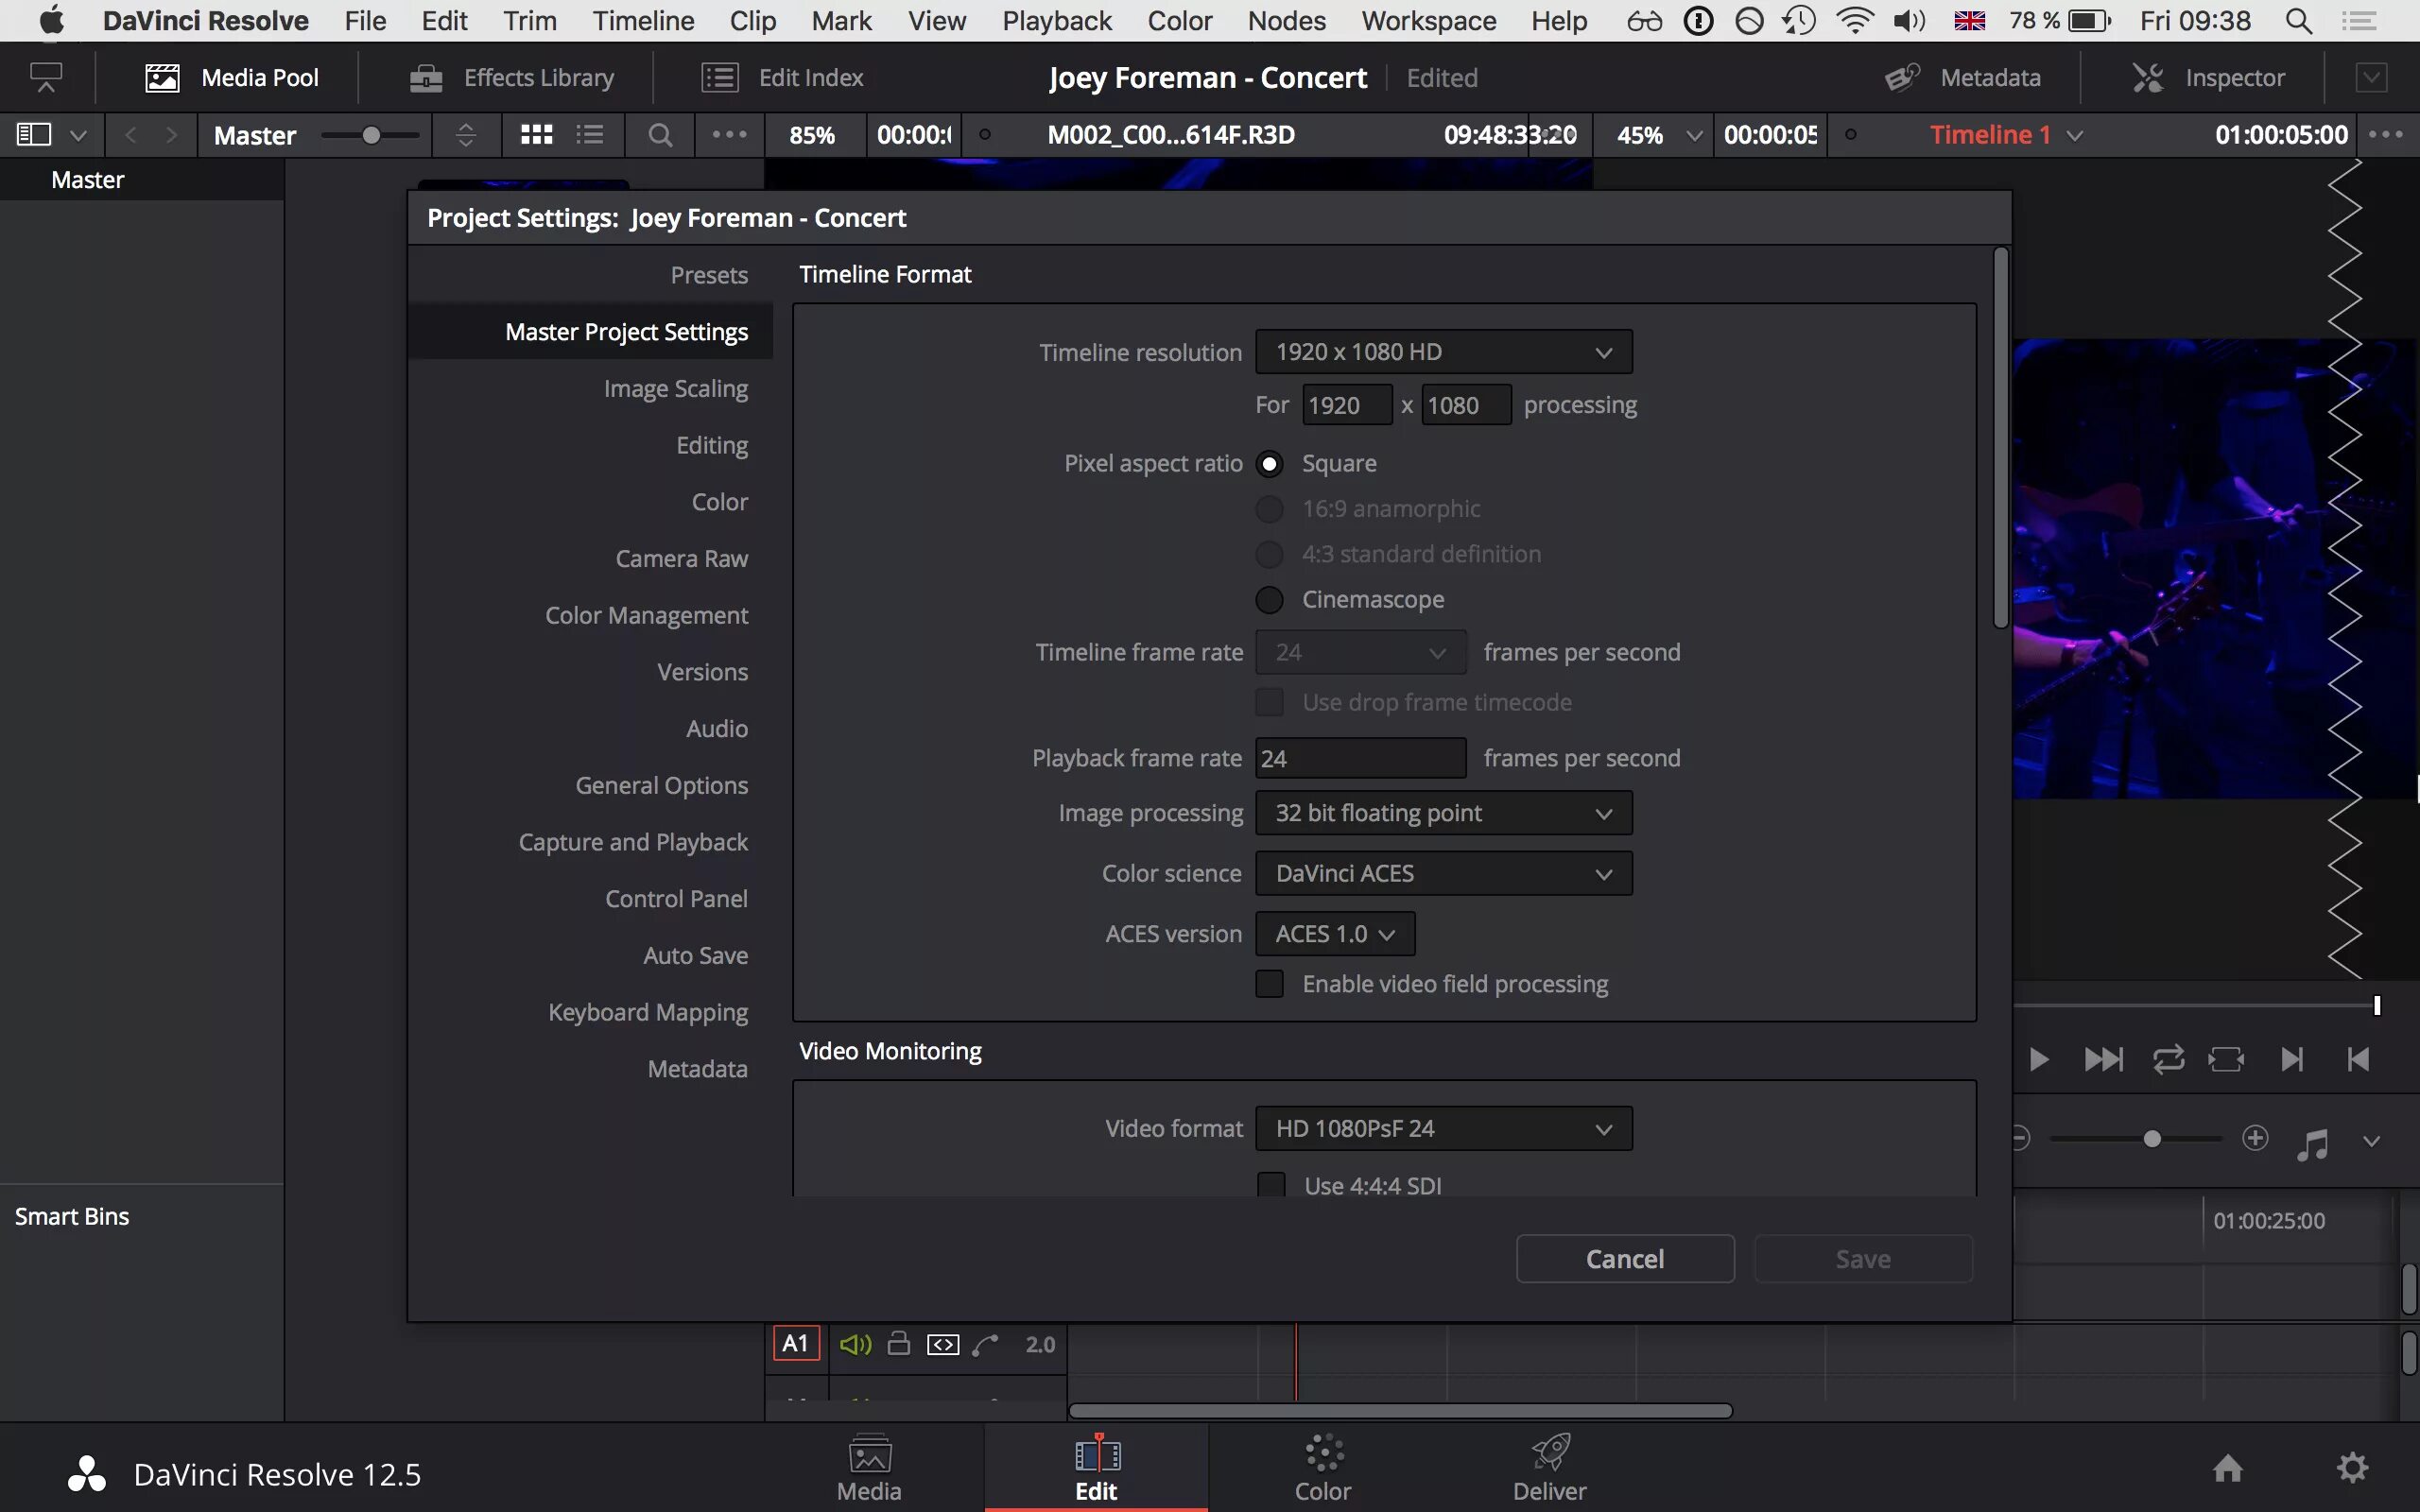Go to the Color page
The image size is (2420, 1512).
(1323, 1469)
